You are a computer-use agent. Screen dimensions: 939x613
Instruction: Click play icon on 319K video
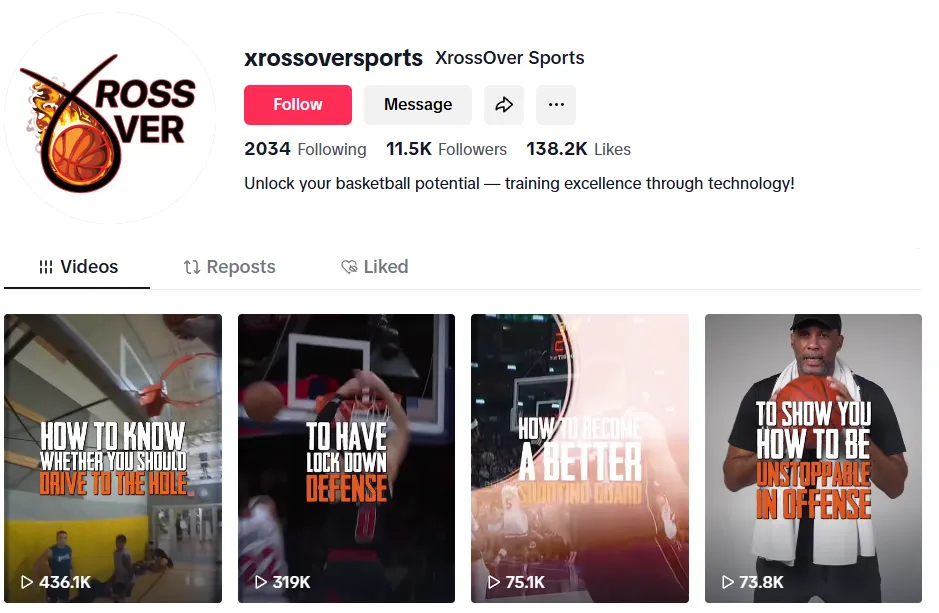(261, 582)
